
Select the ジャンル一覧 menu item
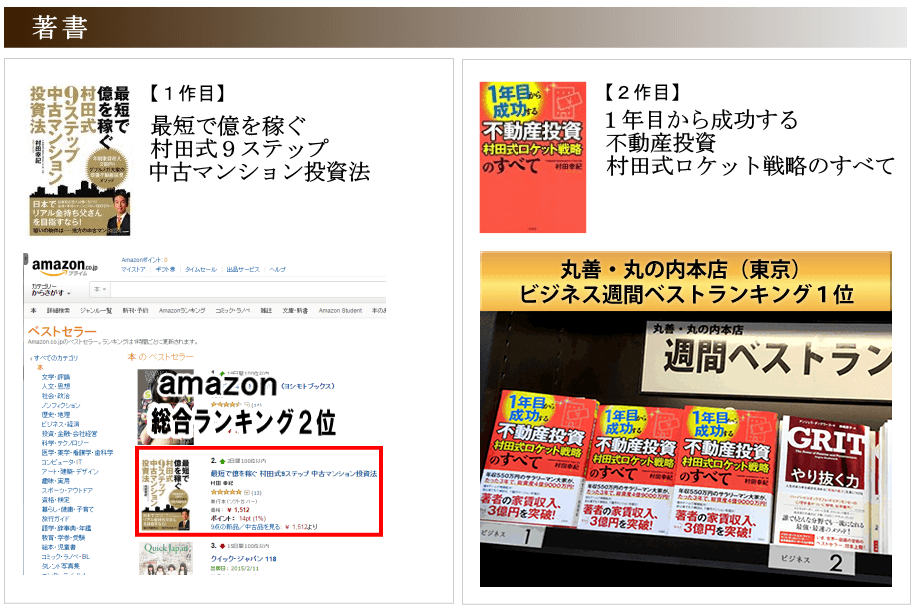click(x=96, y=310)
